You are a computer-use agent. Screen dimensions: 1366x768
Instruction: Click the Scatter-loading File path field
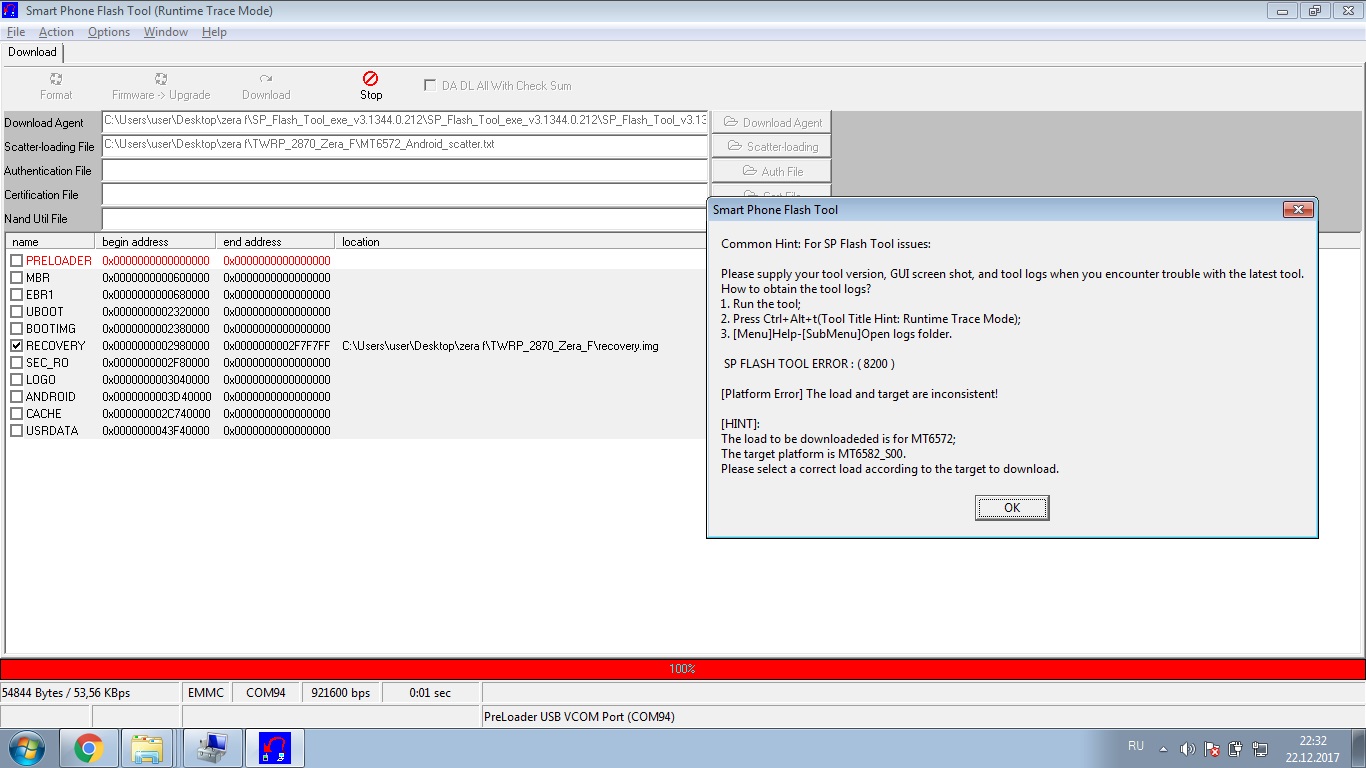(x=405, y=146)
